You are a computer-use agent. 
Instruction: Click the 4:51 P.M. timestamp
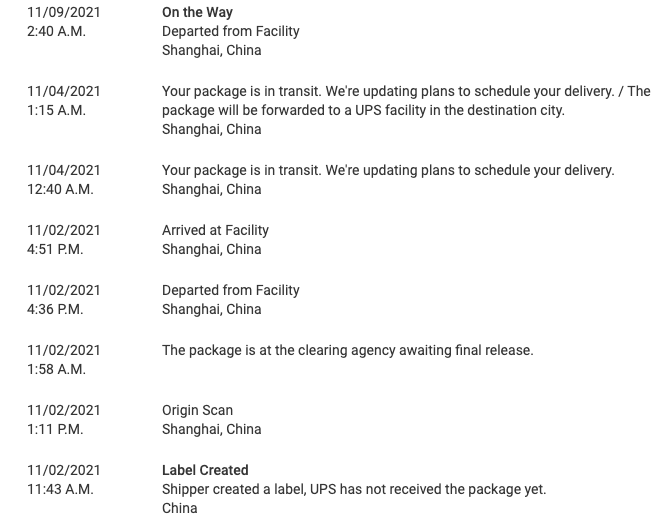55,249
